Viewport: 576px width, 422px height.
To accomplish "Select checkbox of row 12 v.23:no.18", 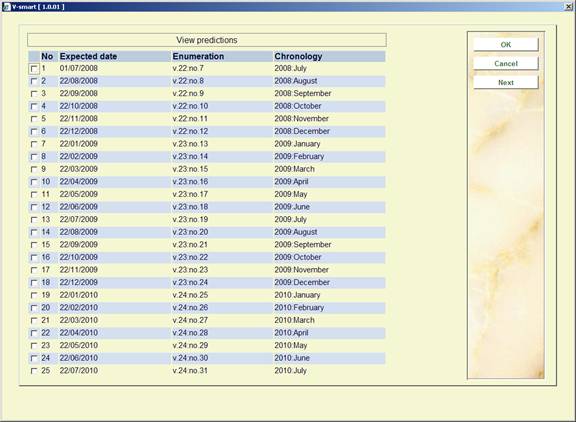I will click(x=34, y=207).
